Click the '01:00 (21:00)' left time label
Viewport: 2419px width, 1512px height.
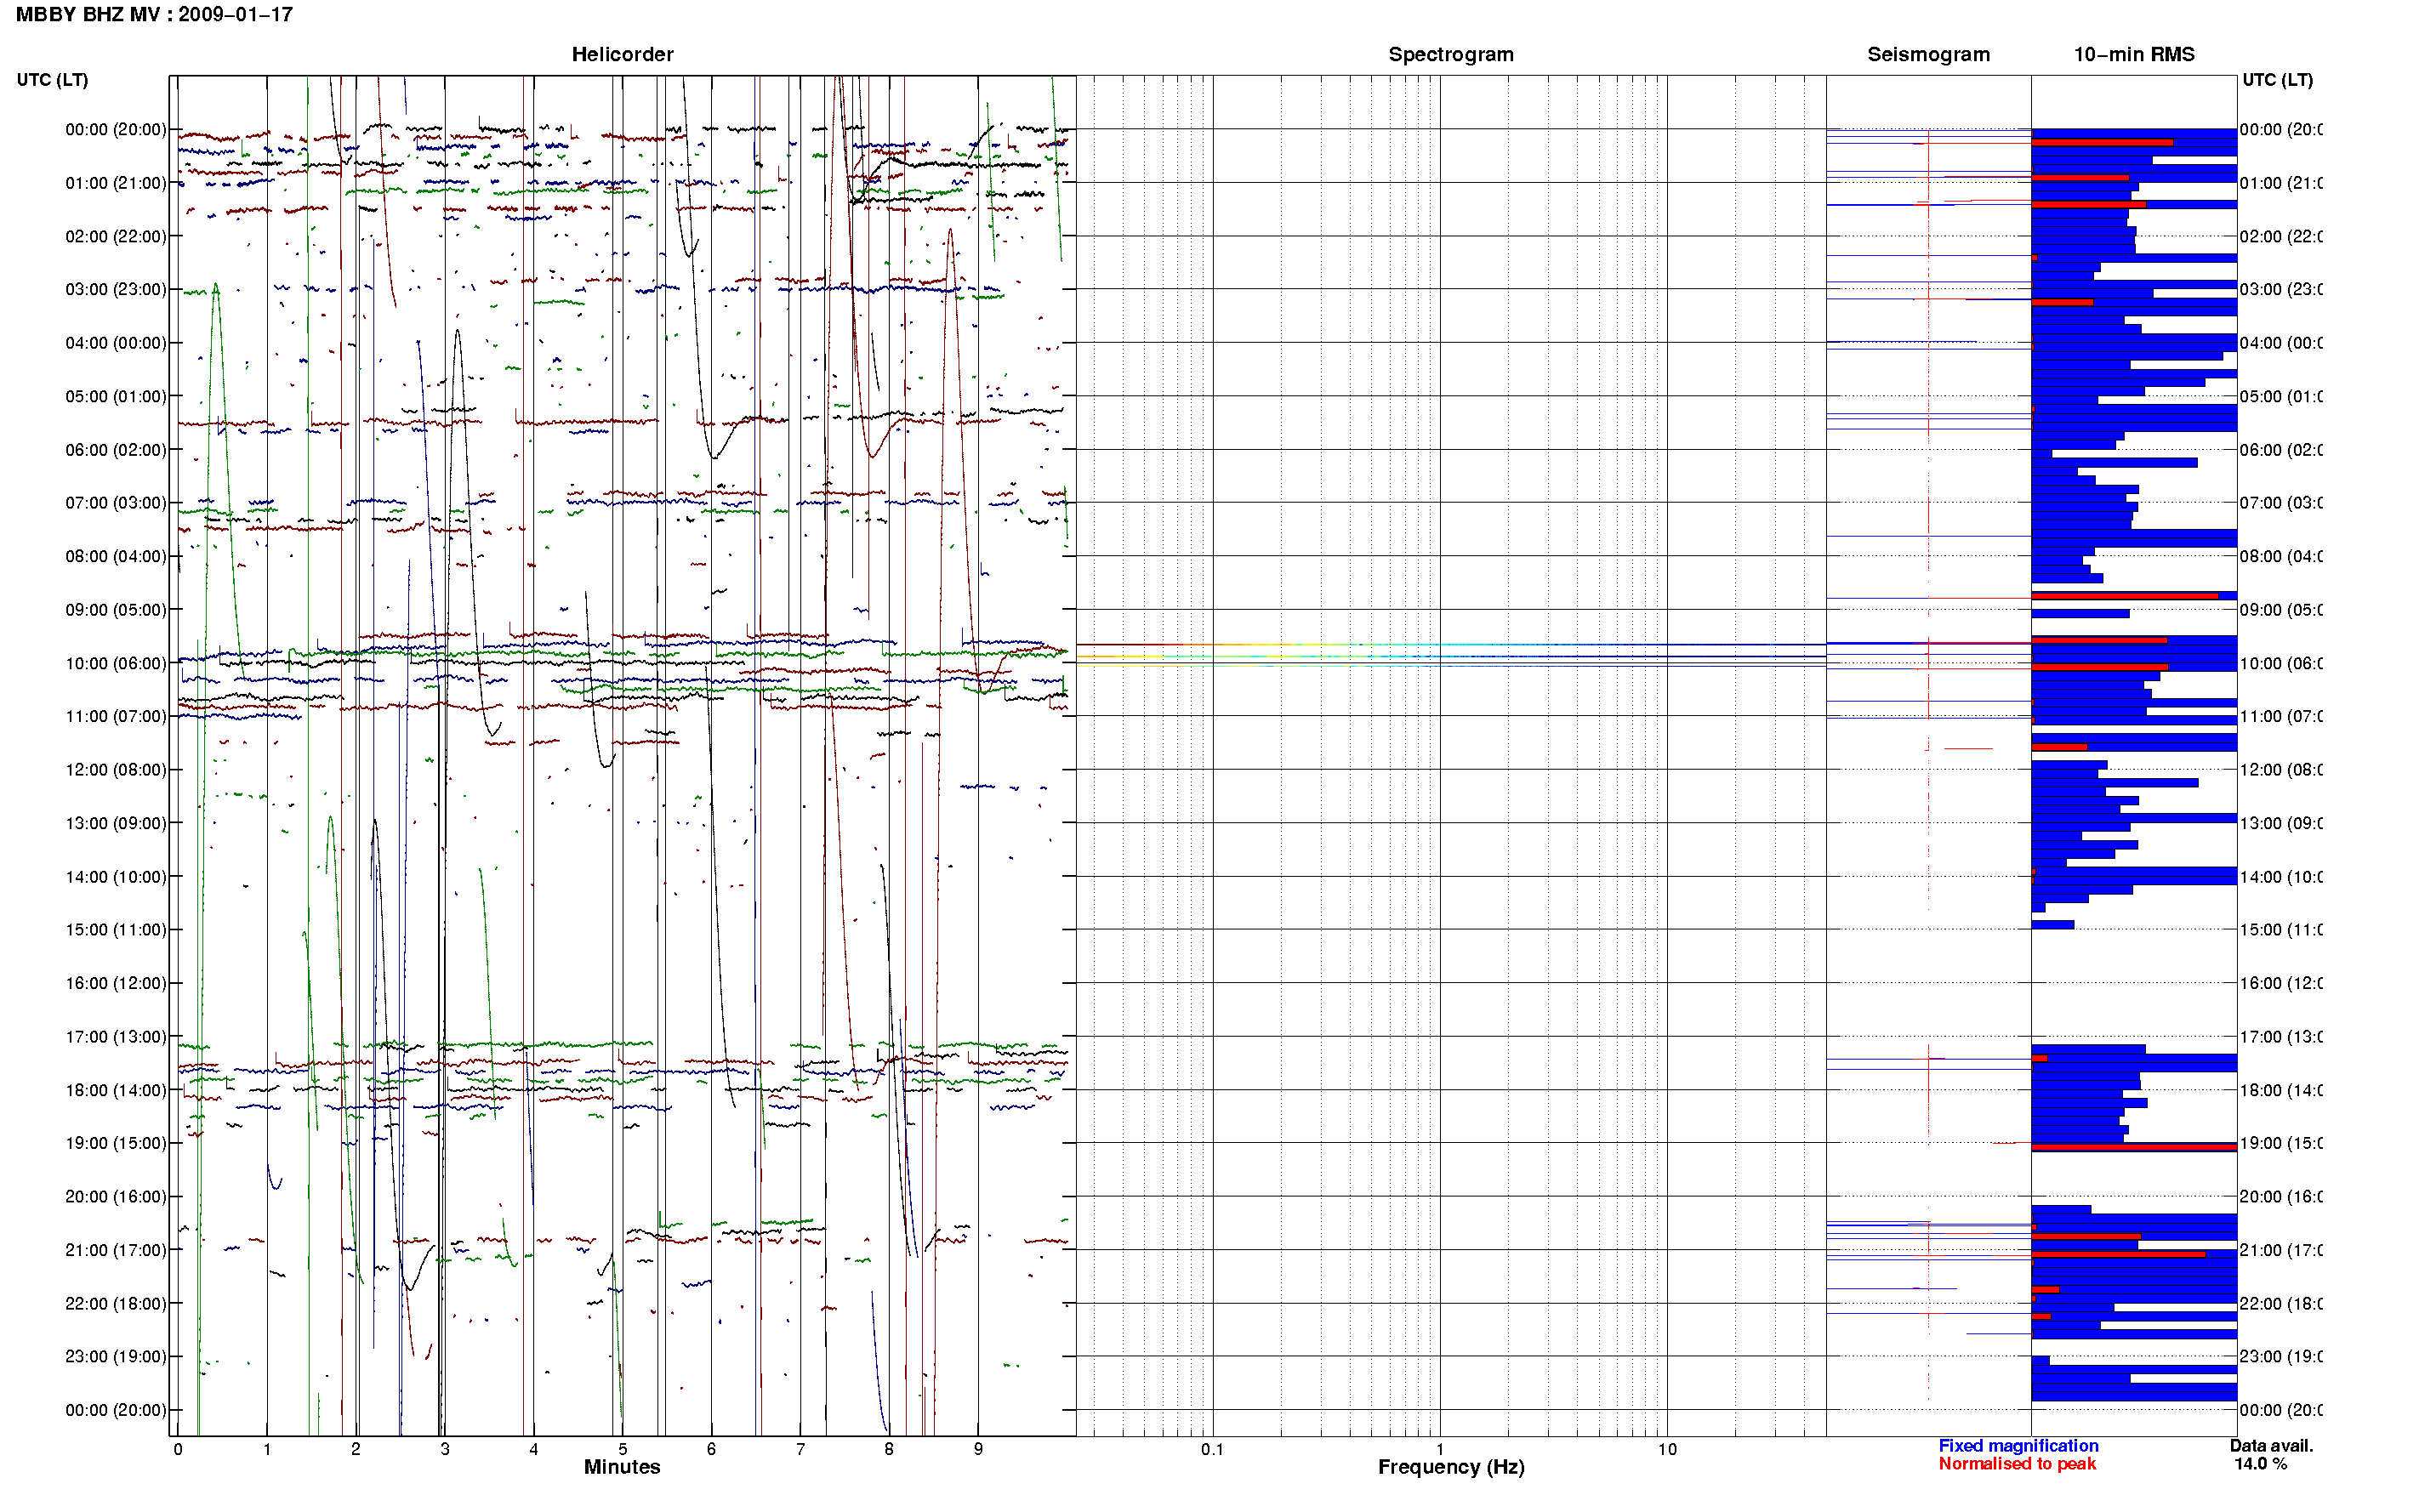pos(116,183)
